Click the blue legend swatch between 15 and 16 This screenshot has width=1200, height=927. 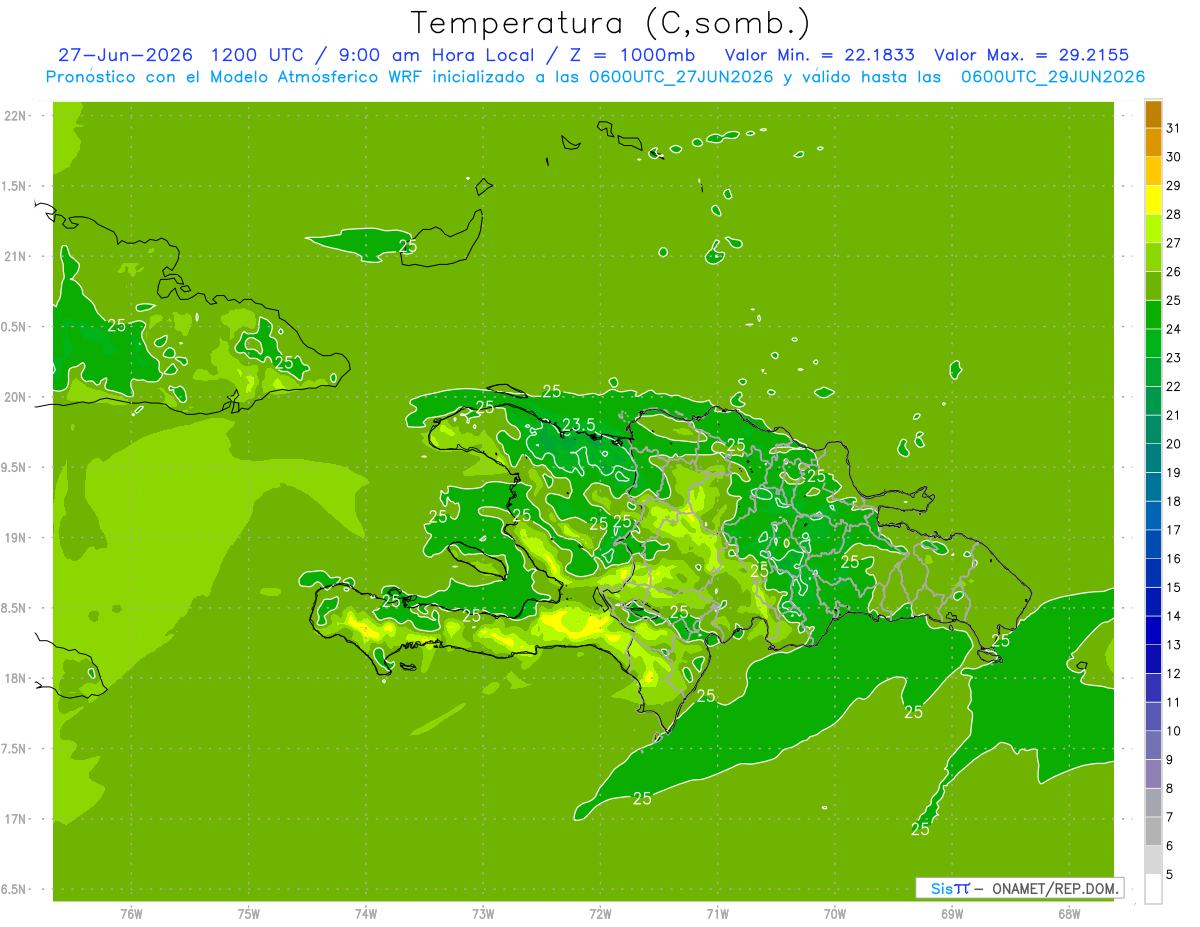1153,573
